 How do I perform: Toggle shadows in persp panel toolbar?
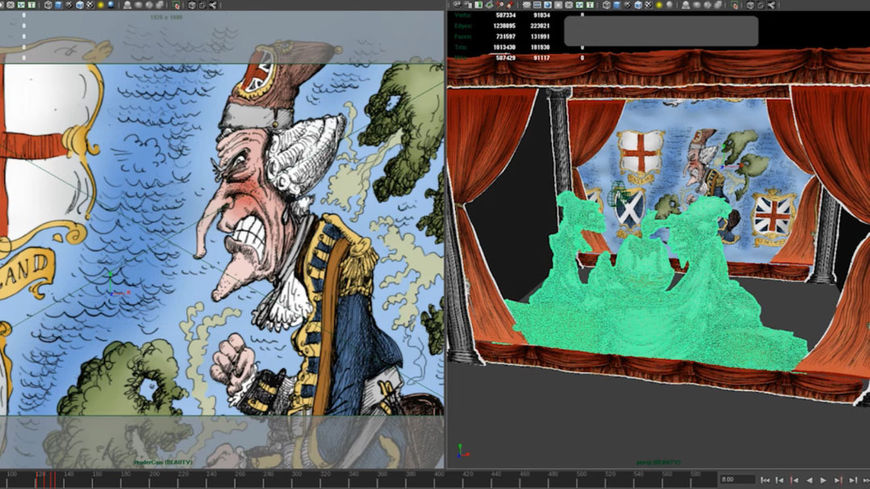point(669,4)
